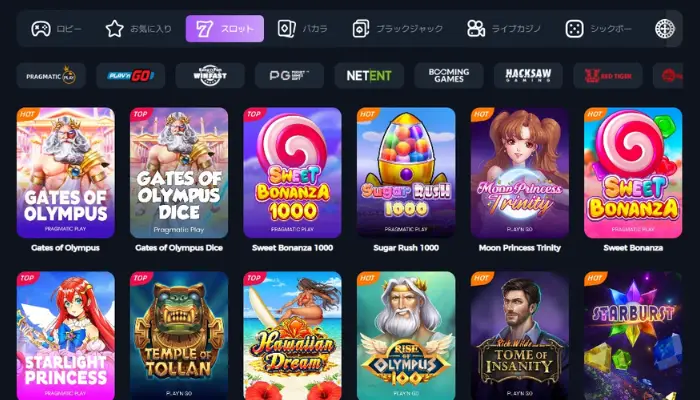Filter by Play'n GO provider
The image size is (700, 400).
pyautogui.click(x=131, y=75)
